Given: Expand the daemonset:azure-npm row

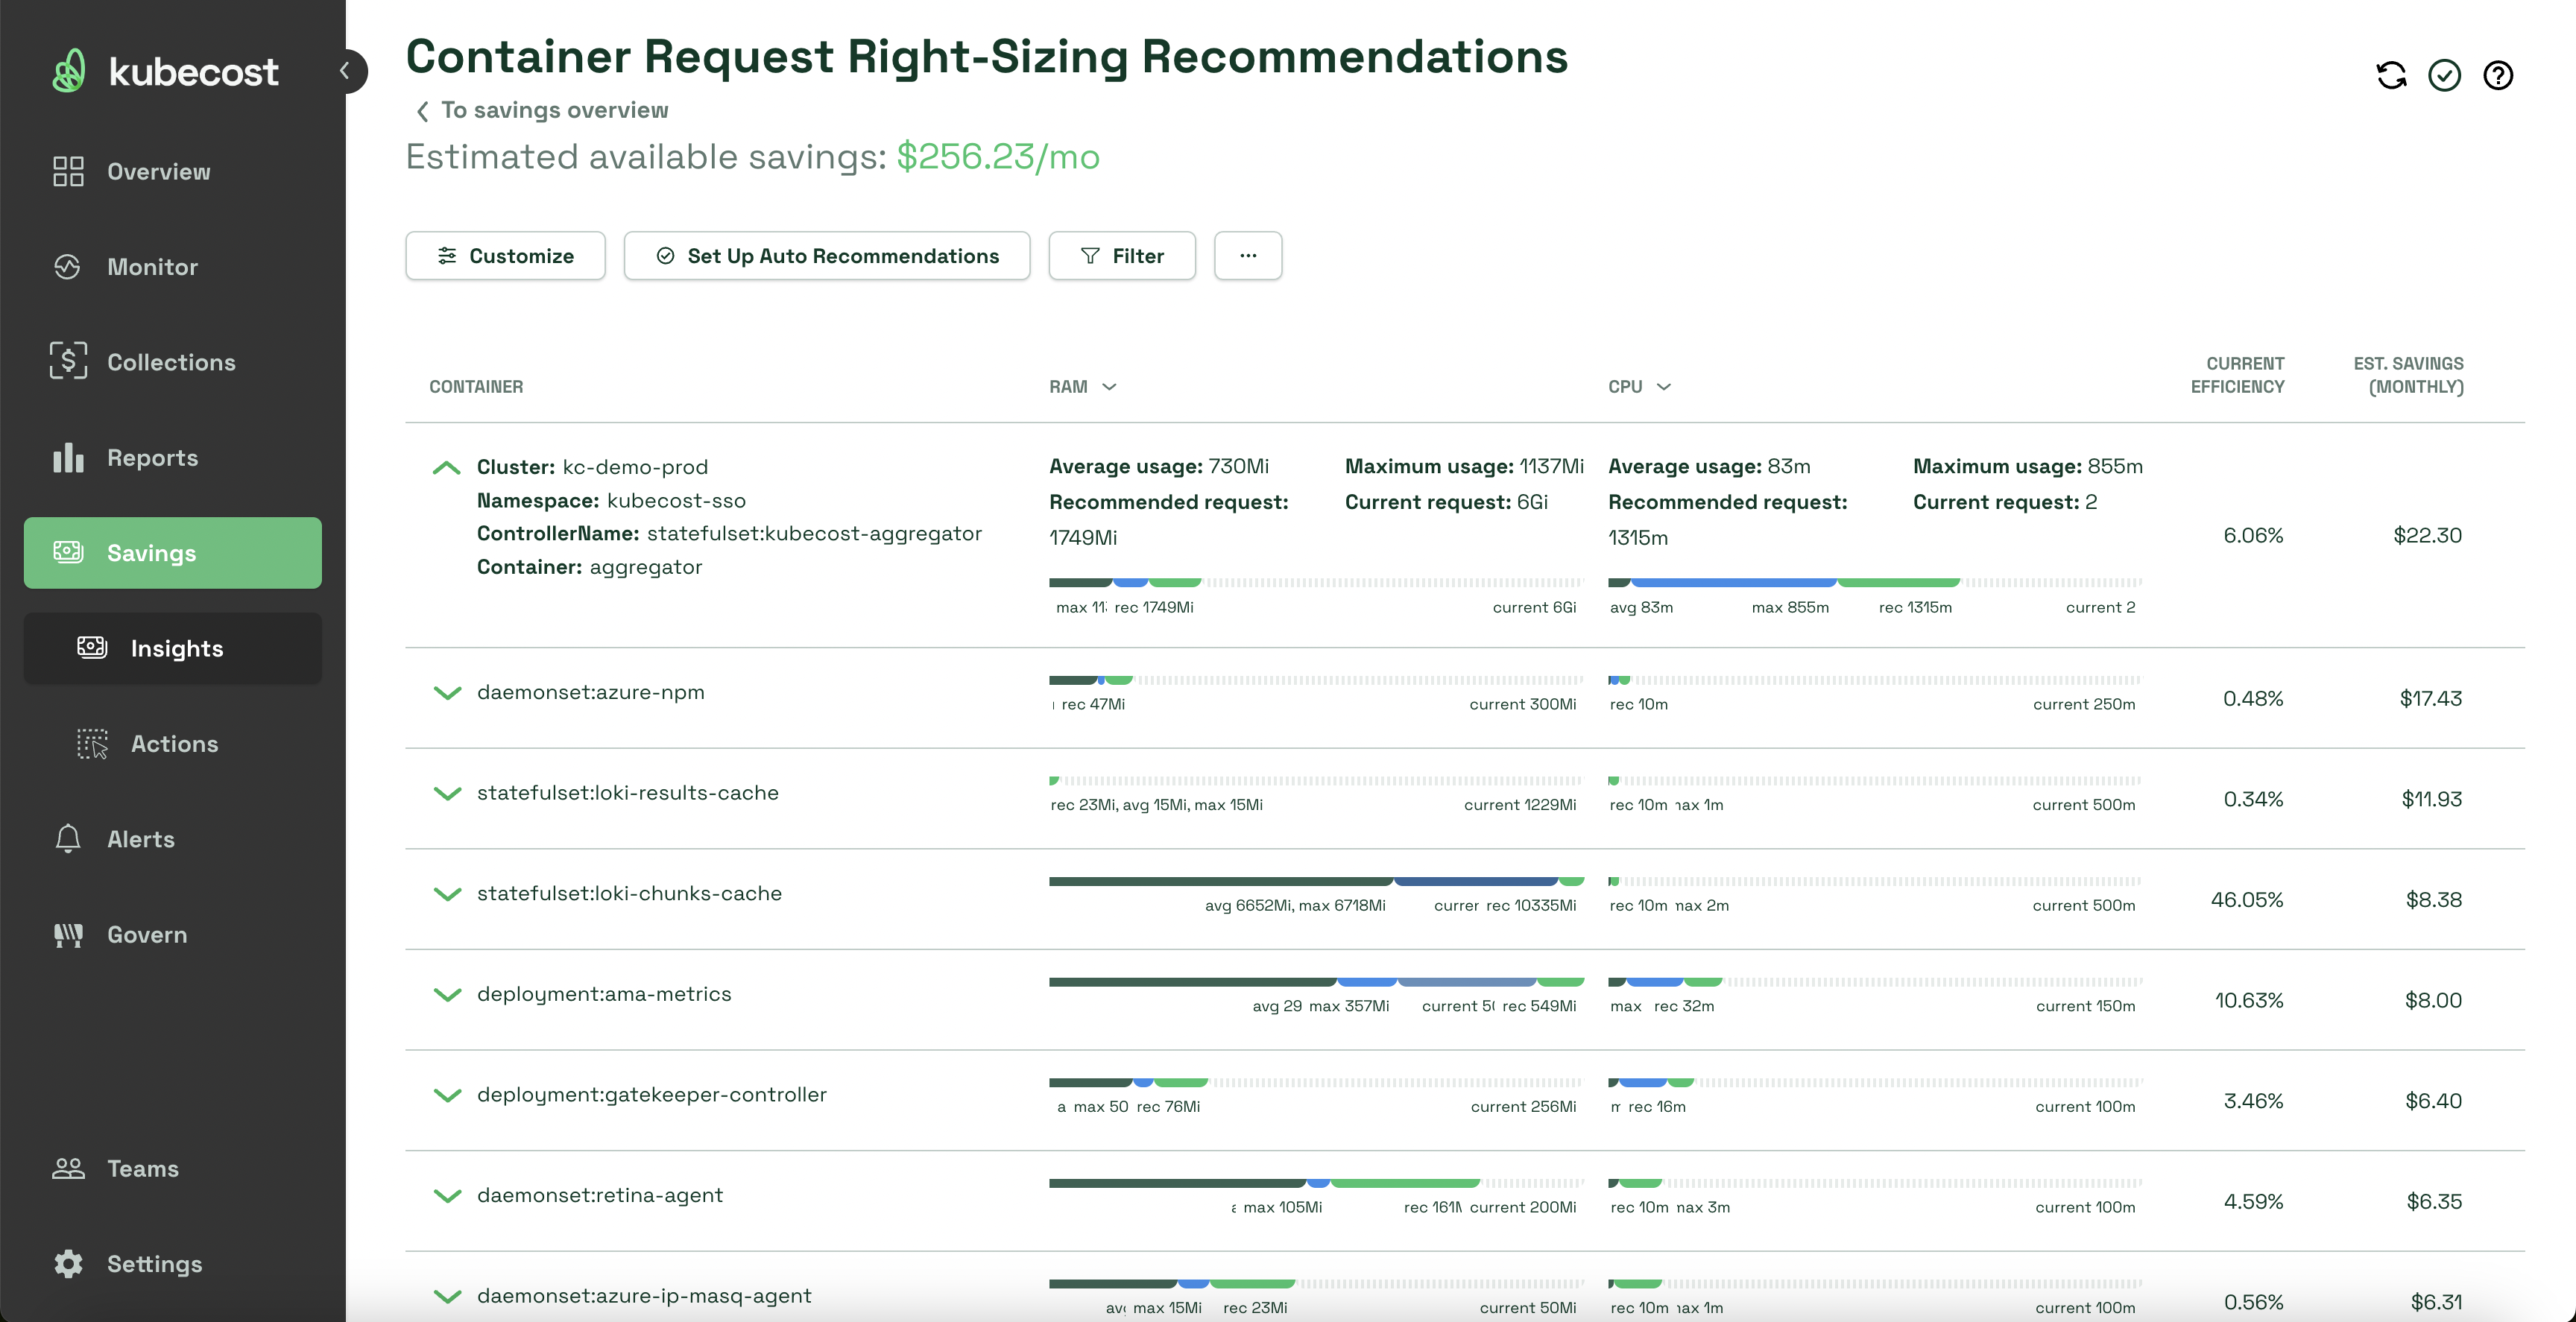Looking at the screenshot, I should [447, 693].
